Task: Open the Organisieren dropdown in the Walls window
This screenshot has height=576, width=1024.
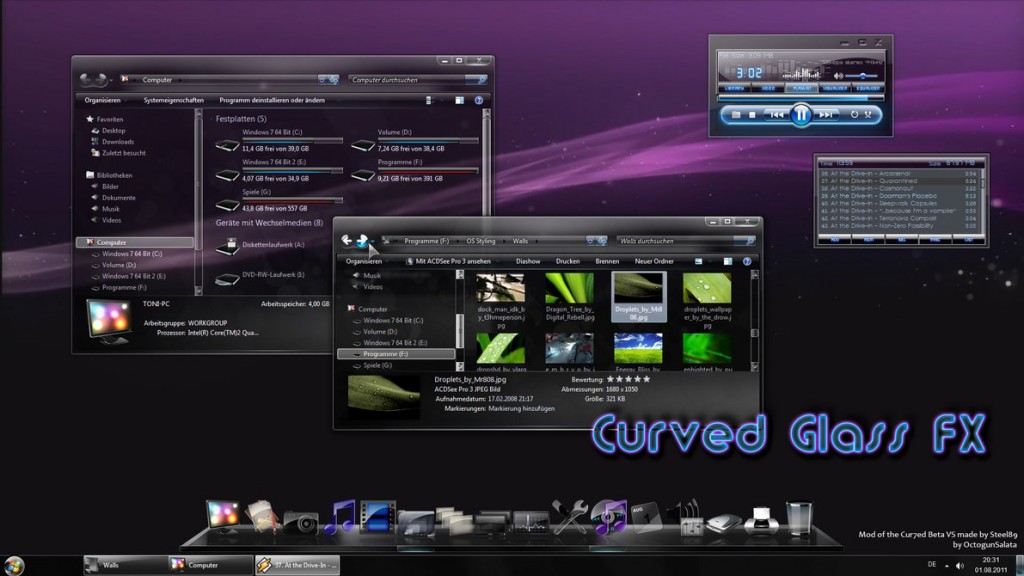Action: 366,261
